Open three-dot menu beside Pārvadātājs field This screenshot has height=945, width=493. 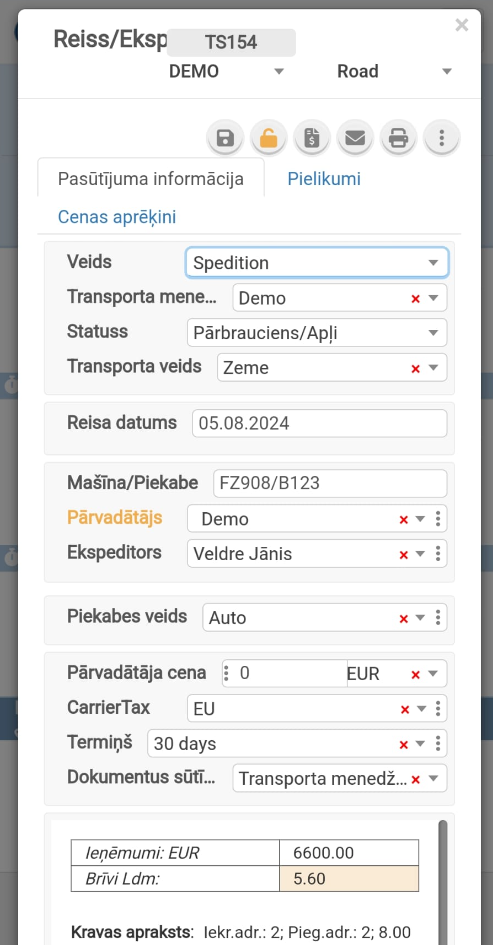[438, 519]
